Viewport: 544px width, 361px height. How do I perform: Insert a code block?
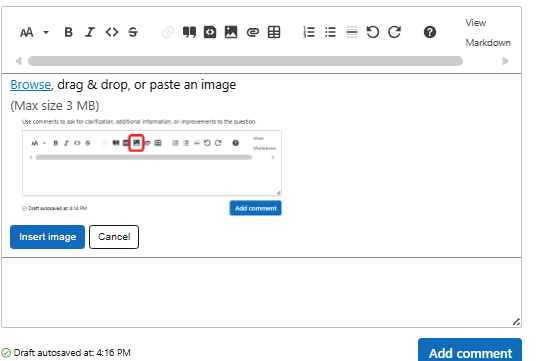pyautogui.click(x=210, y=32)
